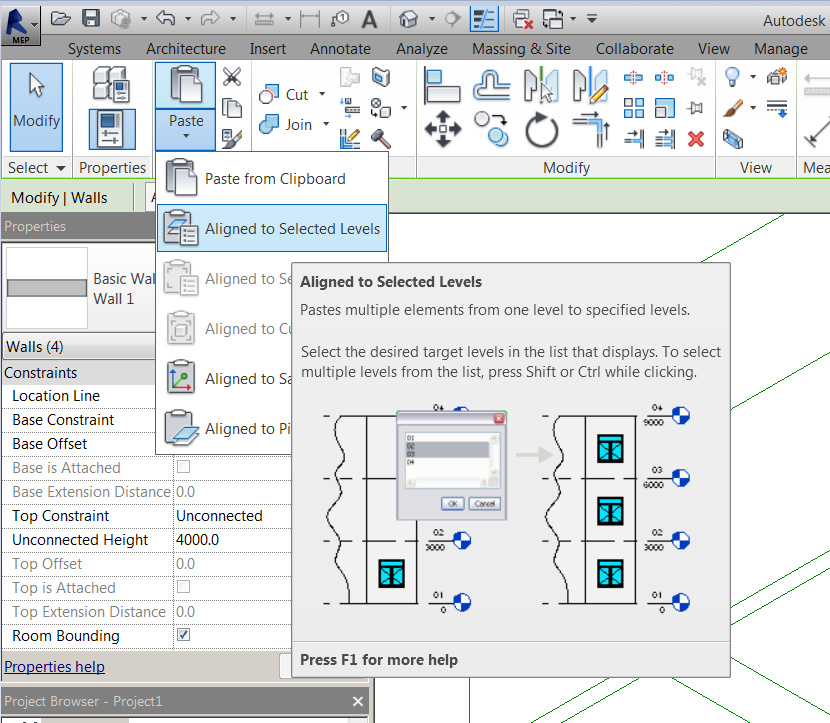830x723 pixels.
Task: Toggle the Properties palette icon
Action: coord(112,129)
